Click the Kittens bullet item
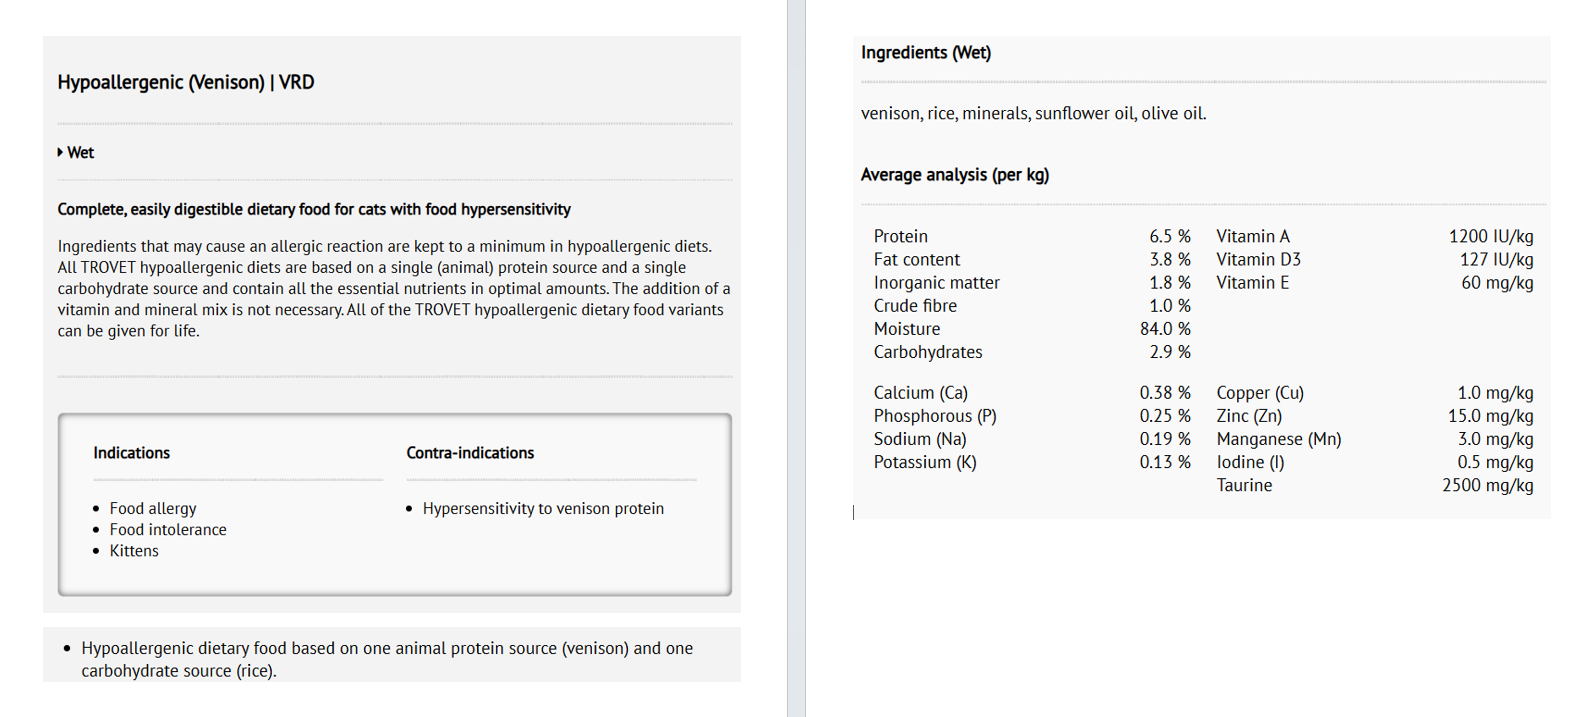 coord(134,551)
